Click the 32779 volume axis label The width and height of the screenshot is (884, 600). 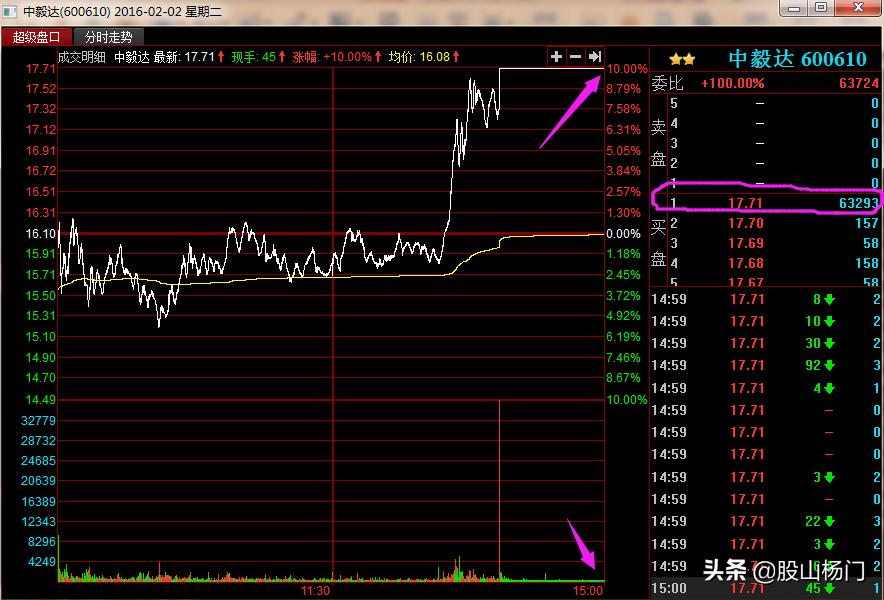pyautogui.click(x=38, y=420)
